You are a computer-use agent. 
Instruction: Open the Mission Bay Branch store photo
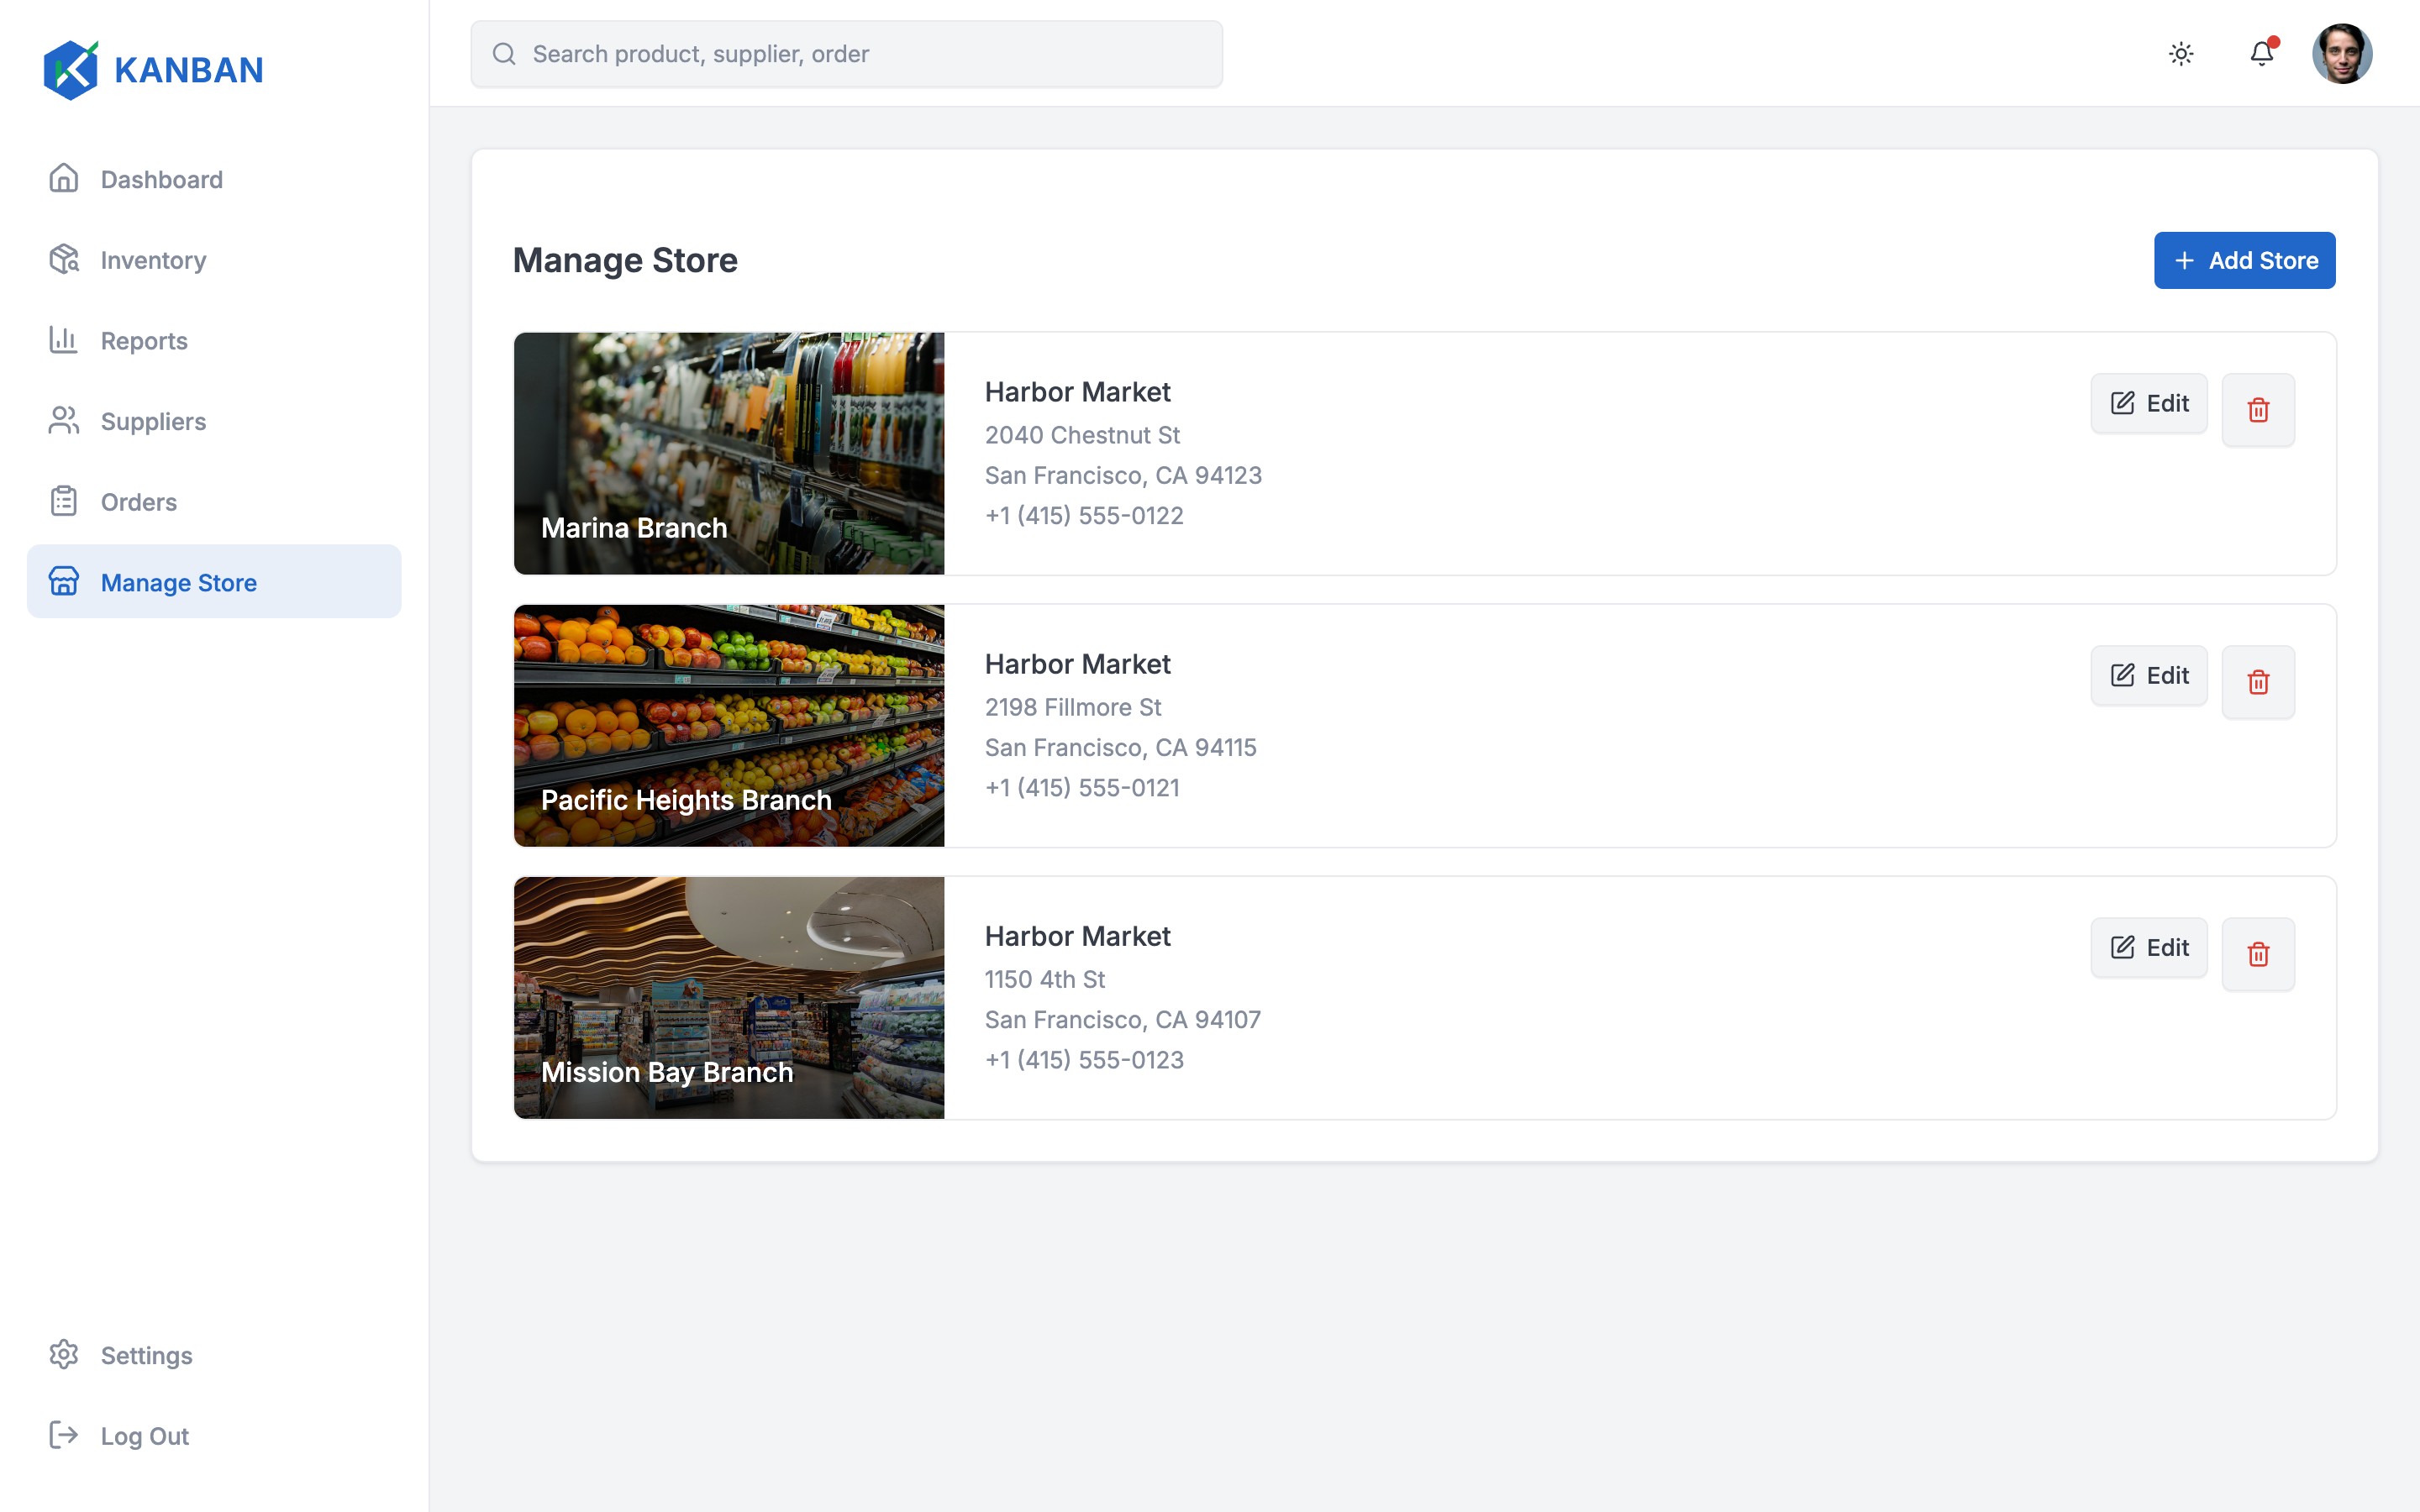click(729, 998)
